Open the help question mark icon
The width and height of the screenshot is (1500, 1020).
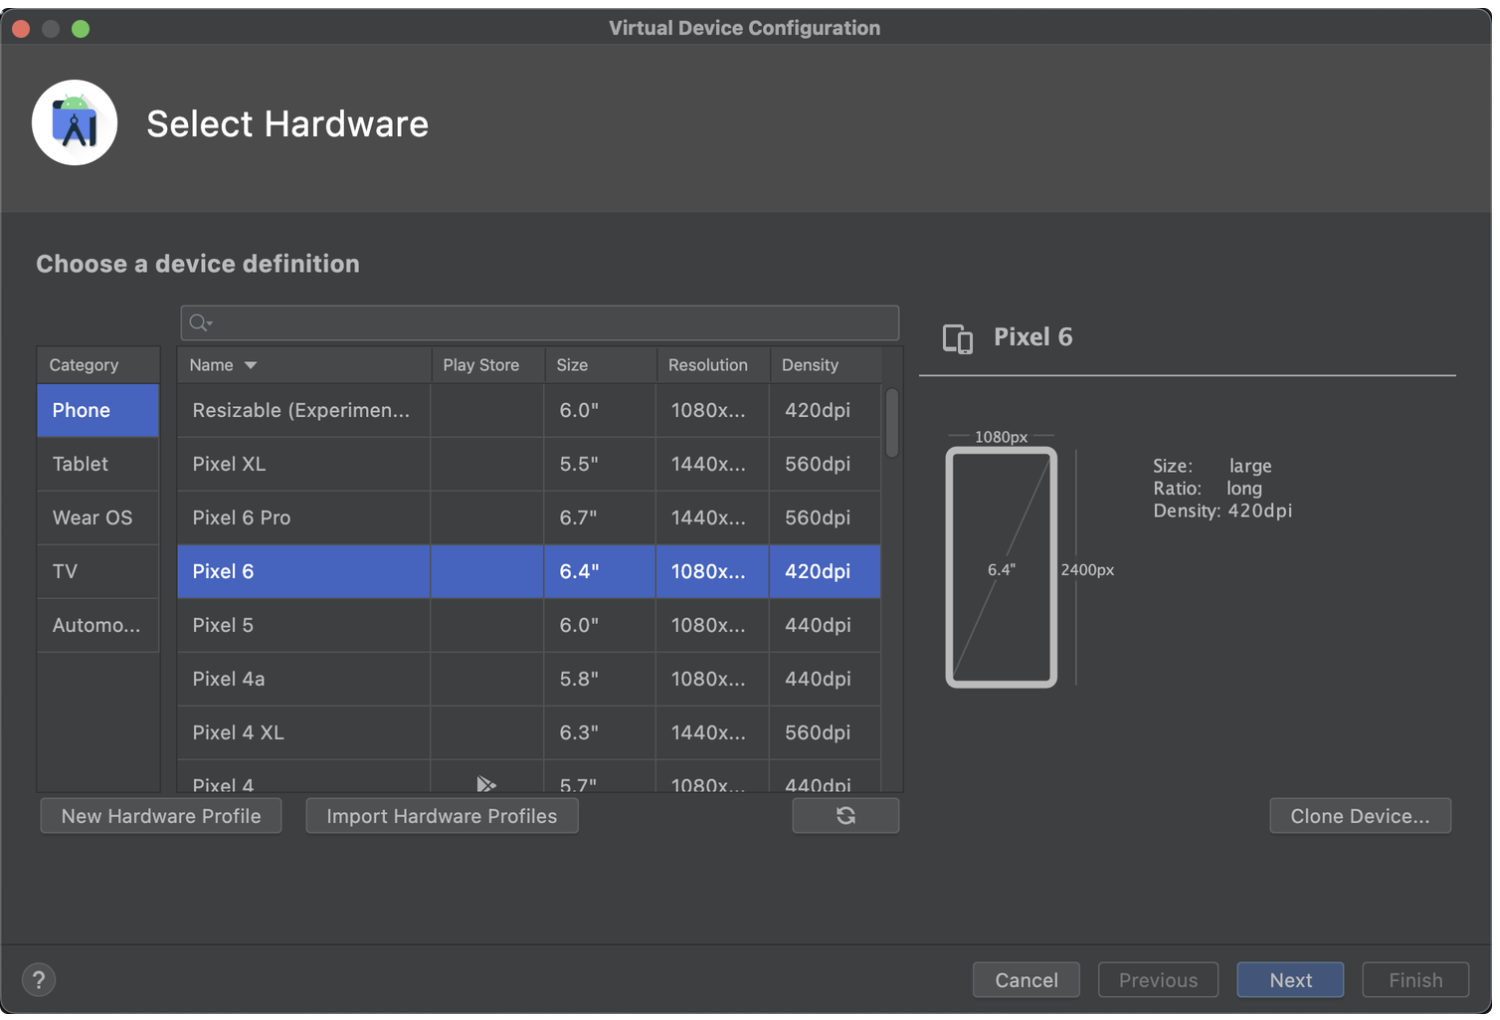pyautogui.click(x=39, y=980)
